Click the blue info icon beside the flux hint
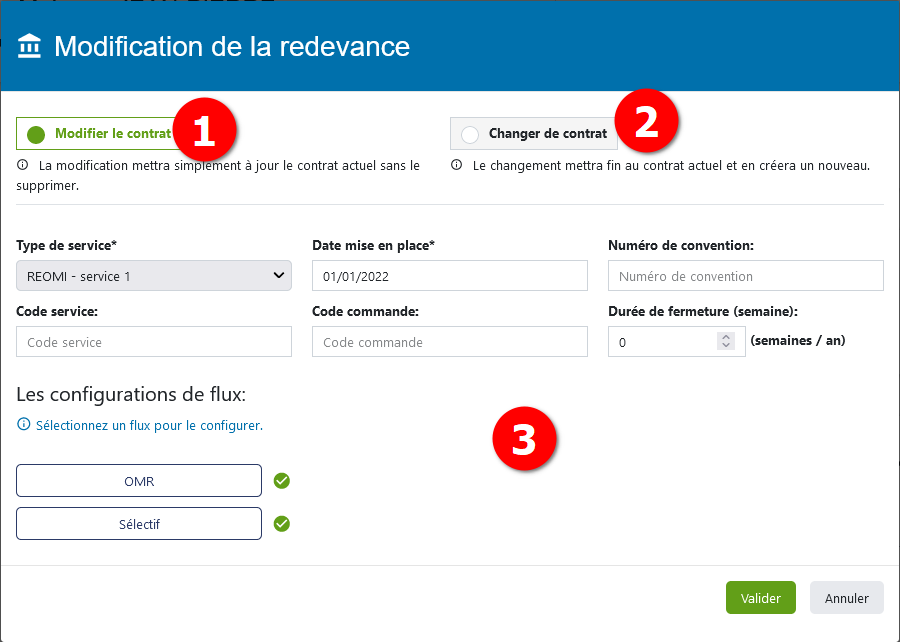The height and width of the screenshot is (642, 900). [22, 425]
